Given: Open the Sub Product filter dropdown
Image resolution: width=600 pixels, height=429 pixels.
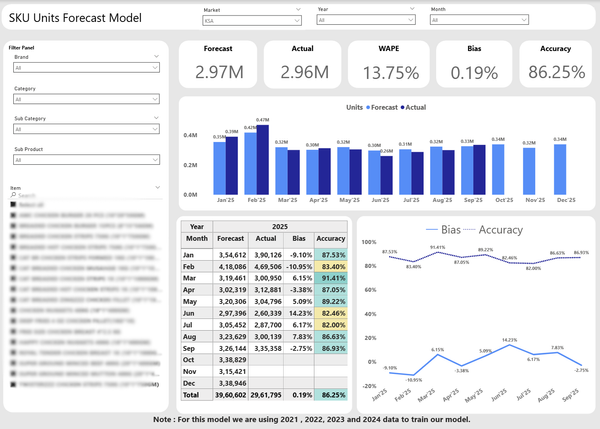Looking at the screenshot, I should (86, 160).
